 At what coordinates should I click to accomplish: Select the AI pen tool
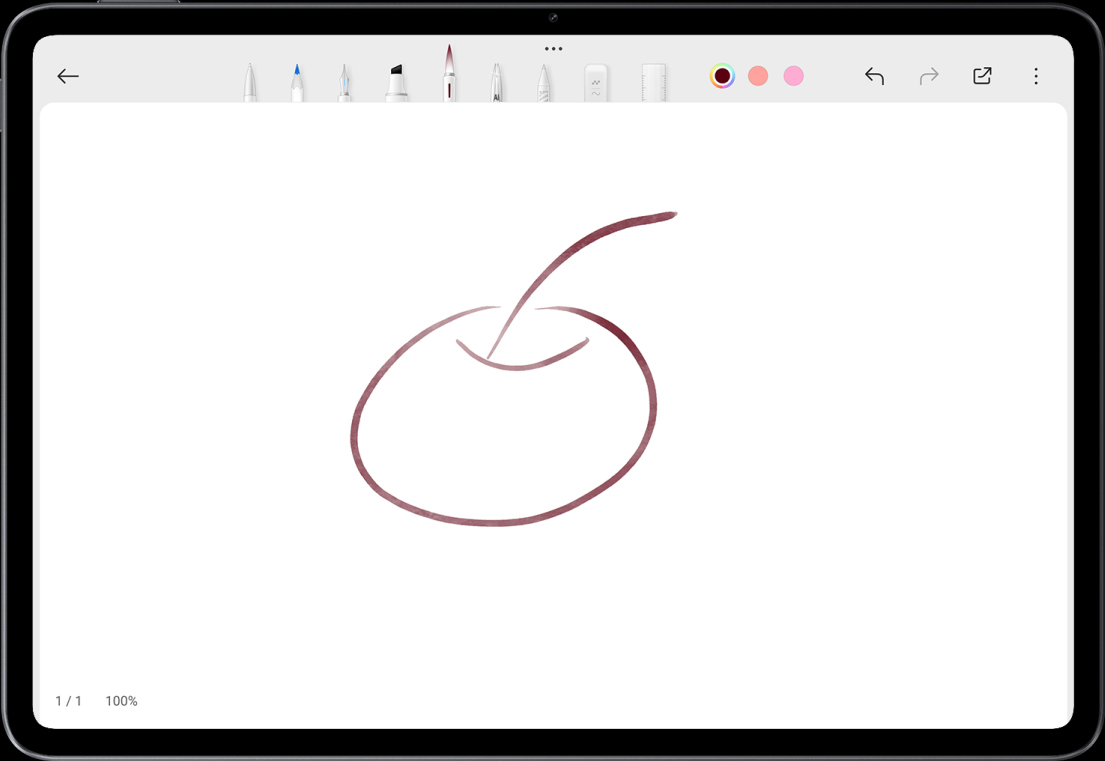tap(497, 83)
